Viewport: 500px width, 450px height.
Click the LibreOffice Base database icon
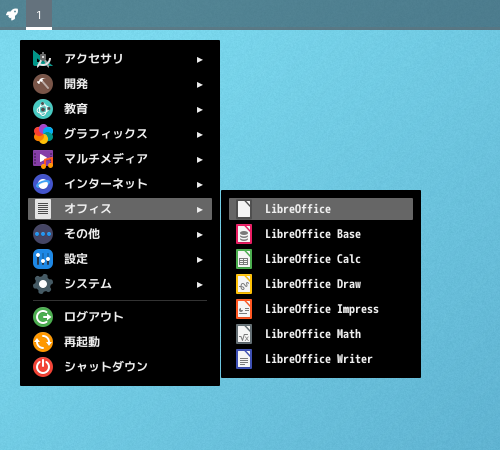pos(244,234)
